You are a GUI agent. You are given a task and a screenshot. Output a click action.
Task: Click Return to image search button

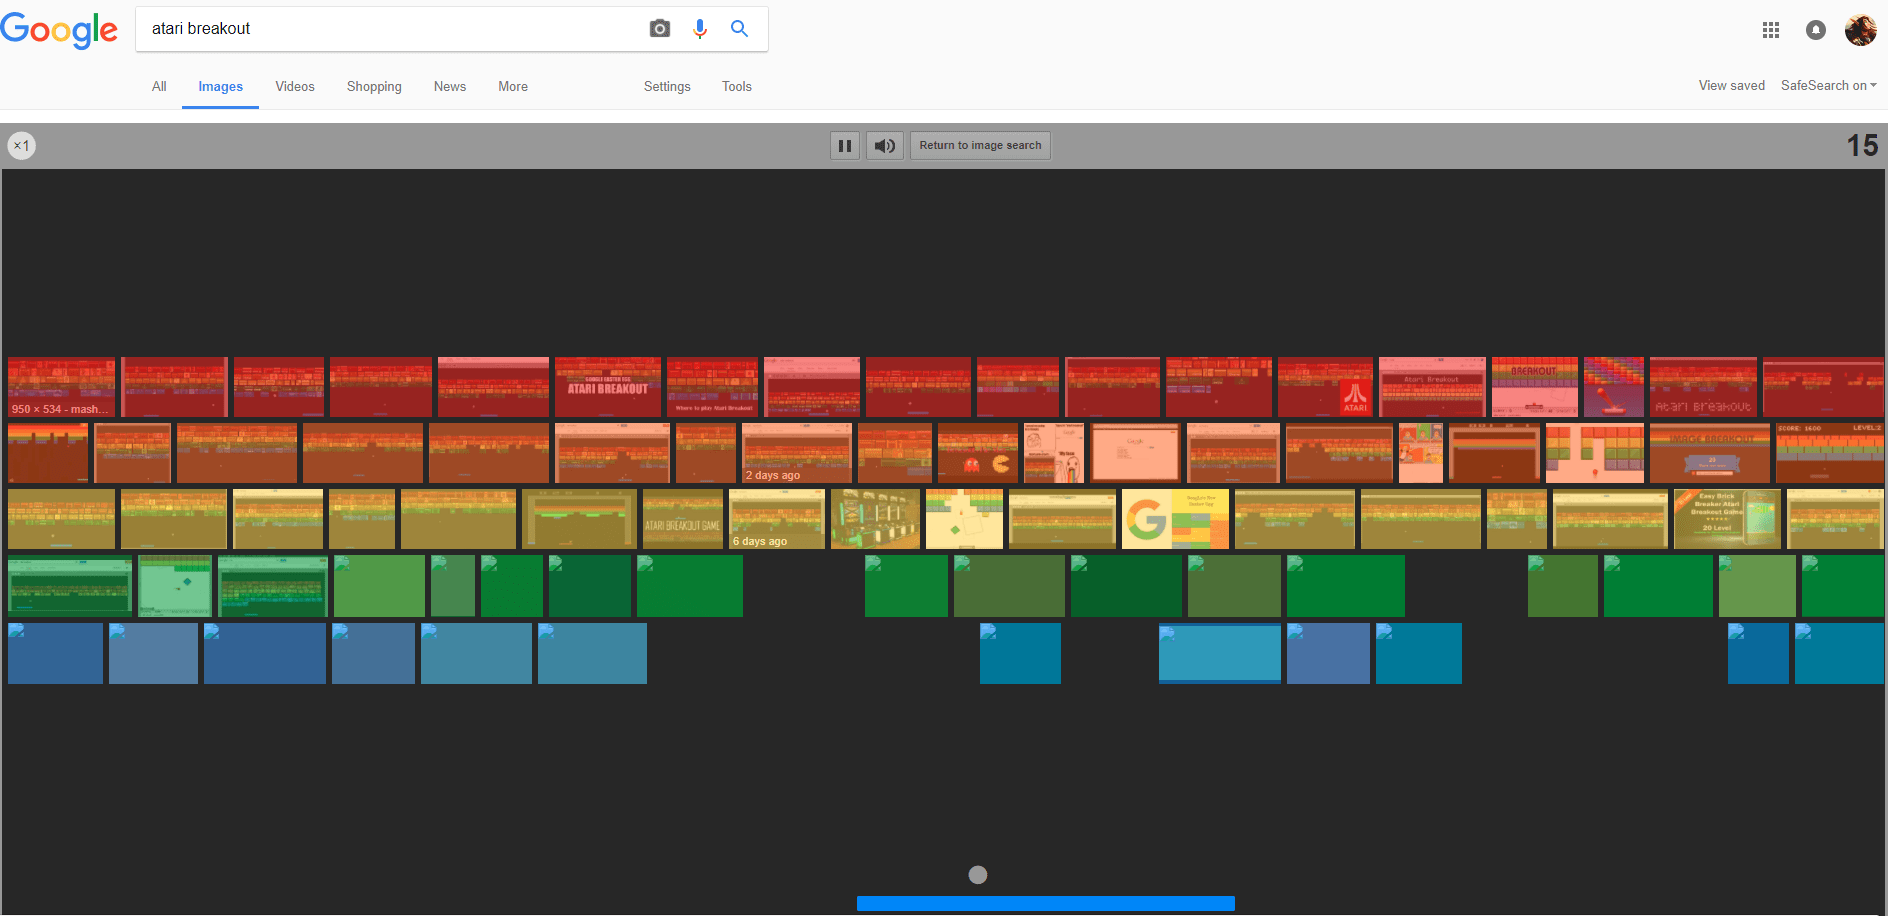pos(980,146)
